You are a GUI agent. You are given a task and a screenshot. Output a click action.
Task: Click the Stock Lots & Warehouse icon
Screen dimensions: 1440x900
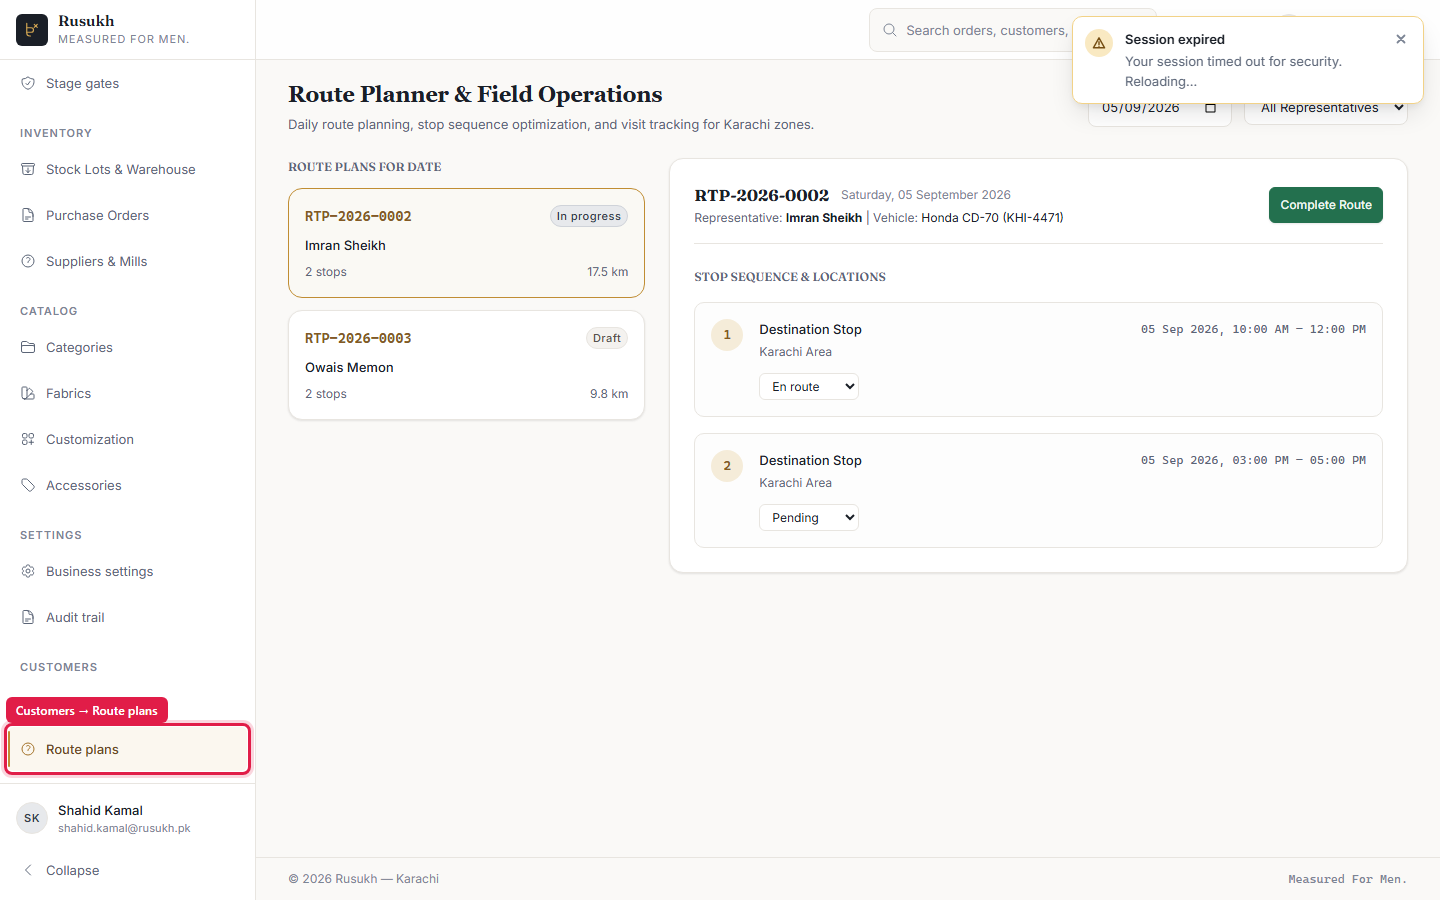click(28, 169)
